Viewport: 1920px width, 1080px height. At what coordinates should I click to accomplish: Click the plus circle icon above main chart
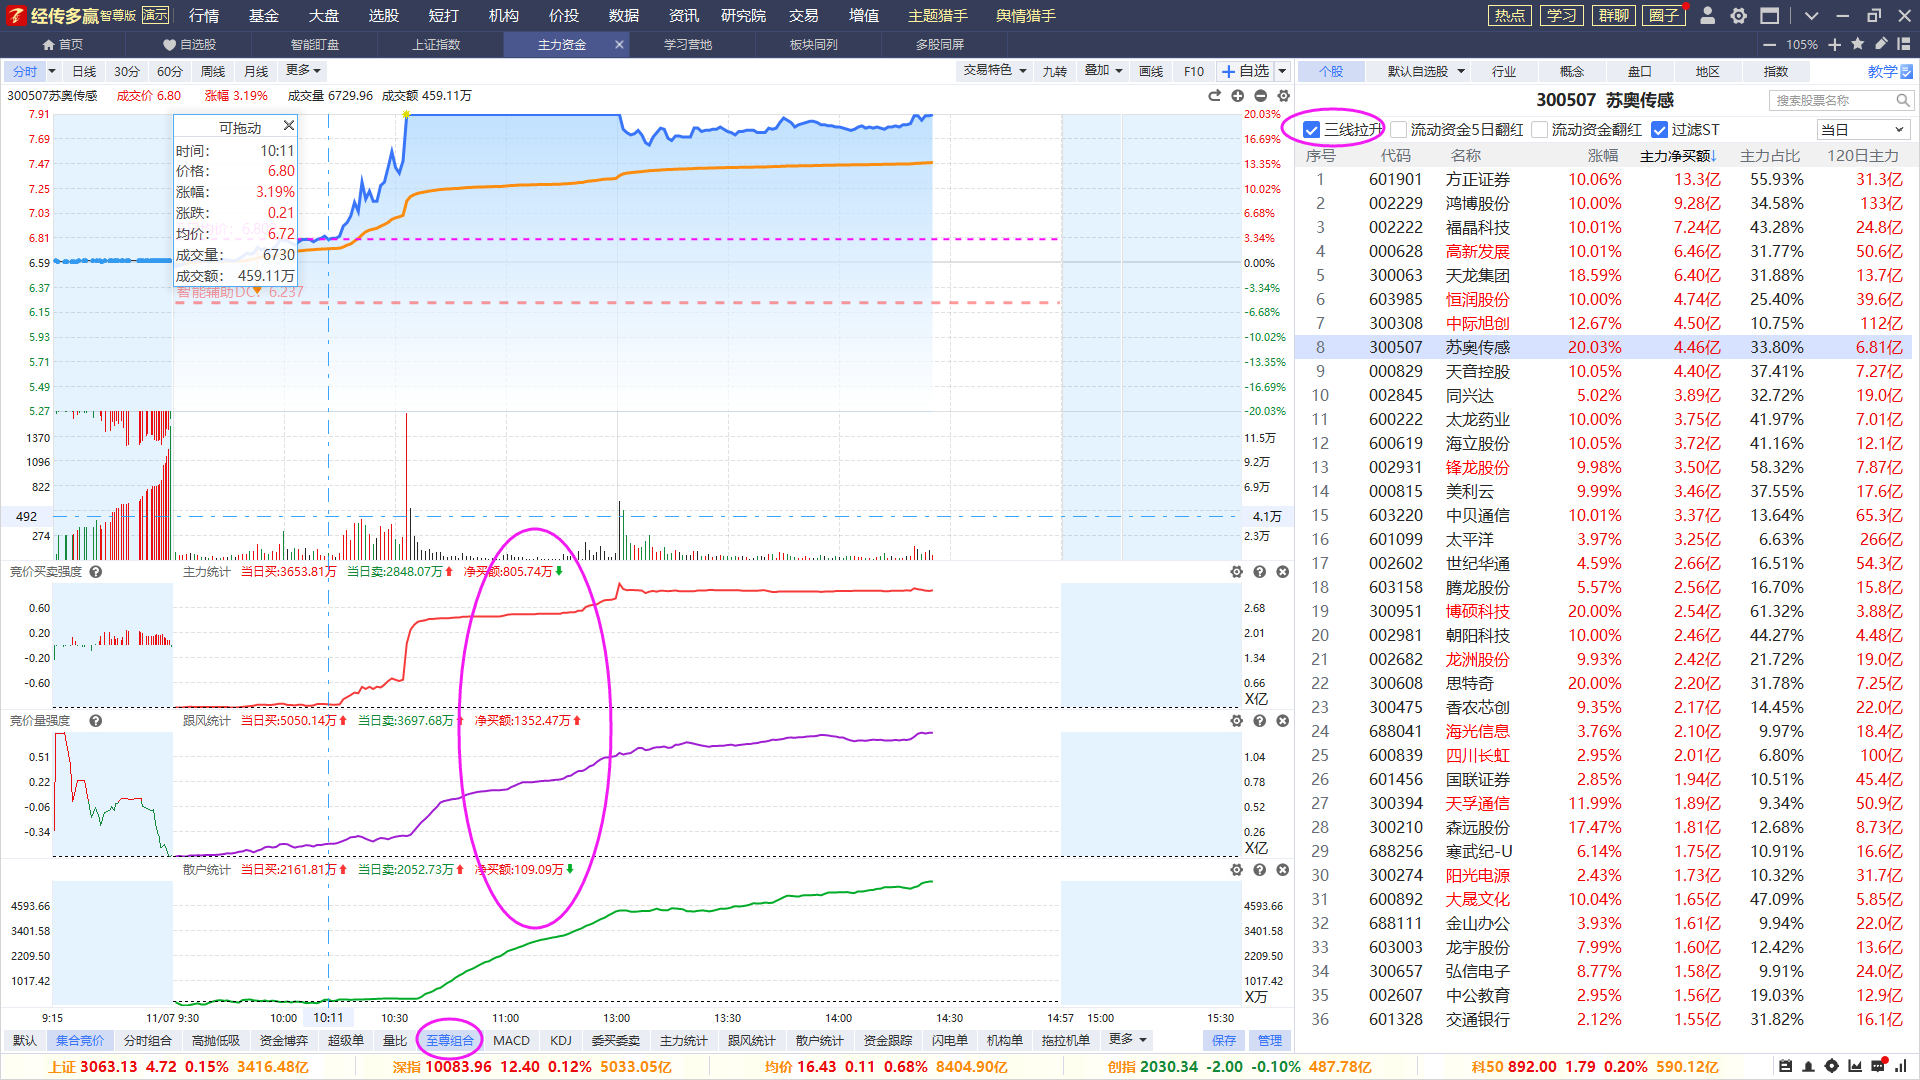1238,96
